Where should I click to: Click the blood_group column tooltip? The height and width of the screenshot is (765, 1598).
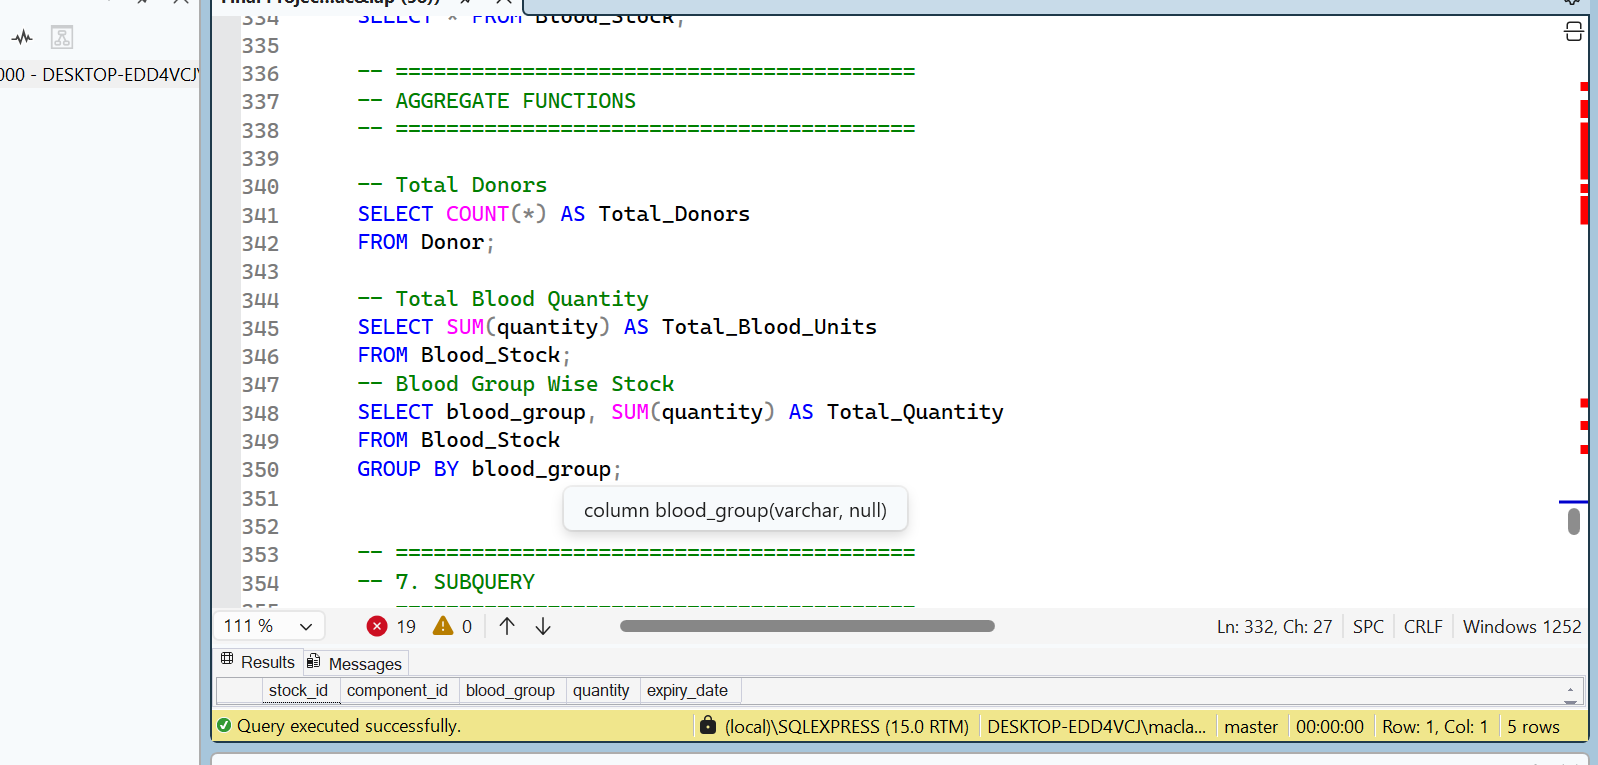(735, 510)
